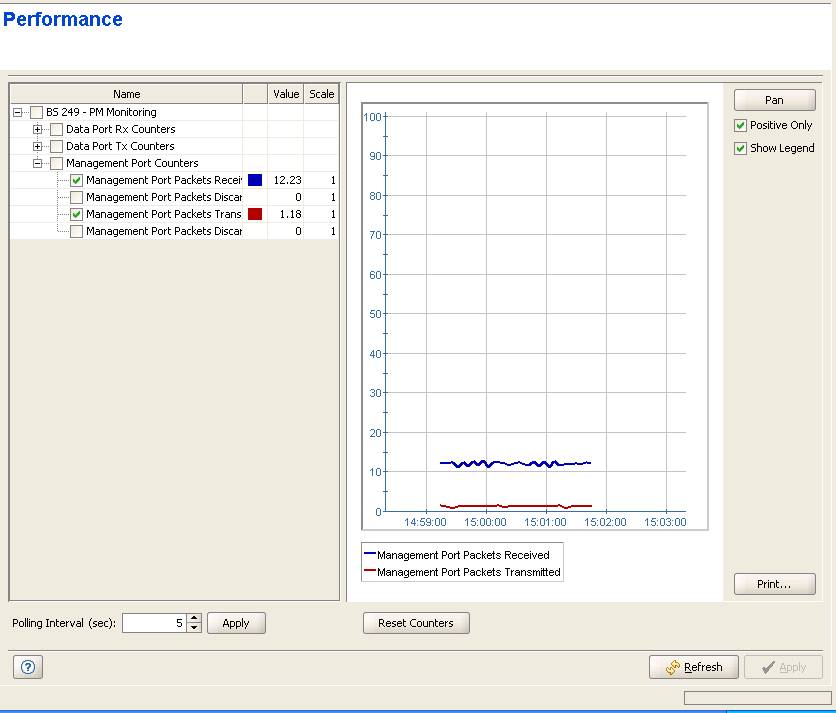Image resolution: width=836 pixels, height=713 pixels.
Task: Expand the Data Port Tx Counters node
Action: click(38, 146)
